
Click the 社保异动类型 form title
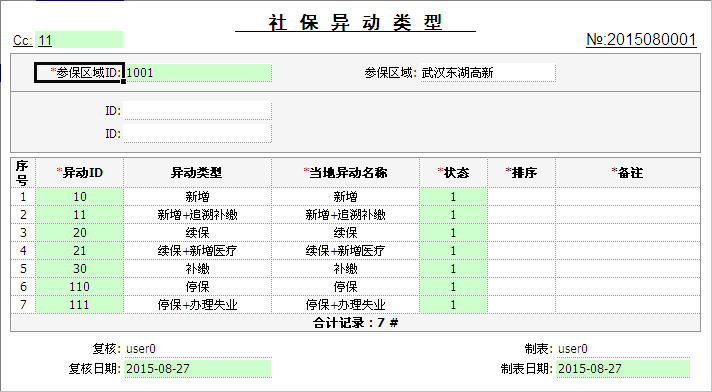355,22
